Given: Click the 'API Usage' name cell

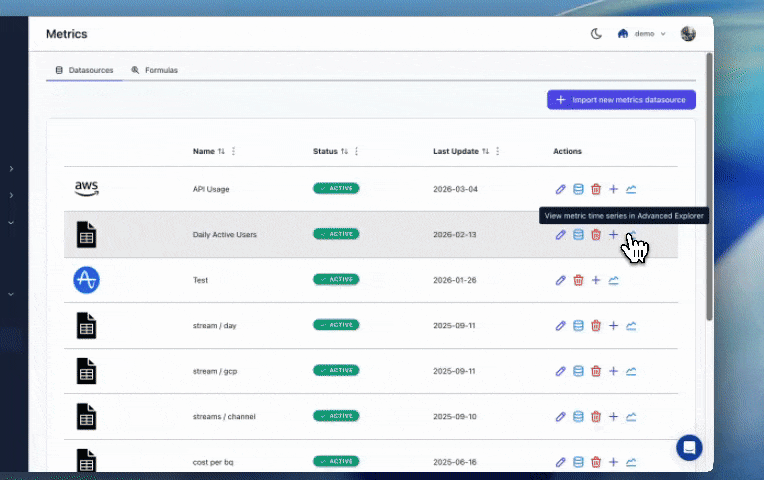Looking at the screenshot, I should pyautogui.click(x=211, y=189).
